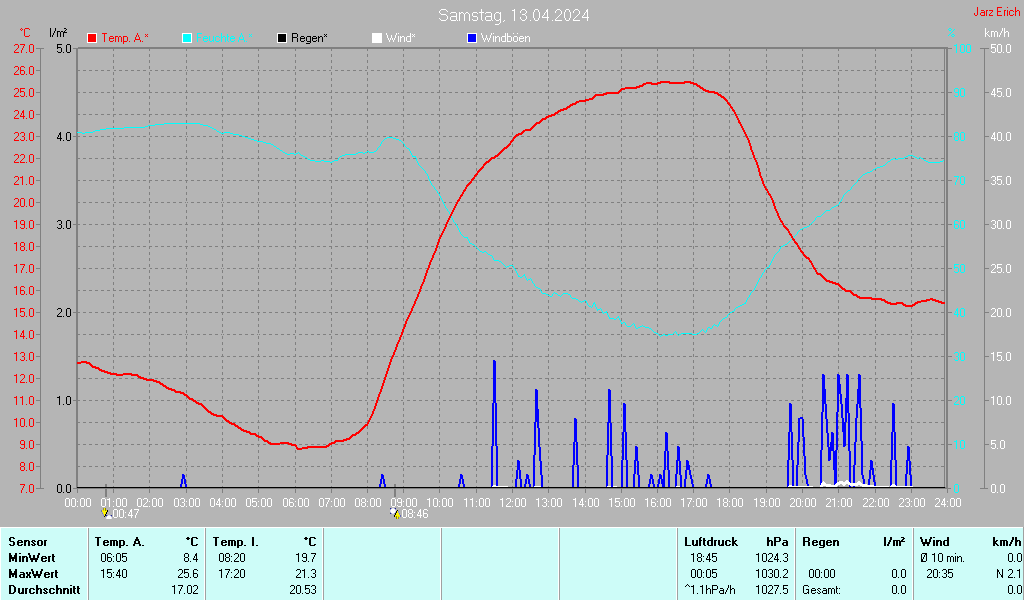
Task: Click the Luftdruck header in table
Action: (x=710, y=542)
